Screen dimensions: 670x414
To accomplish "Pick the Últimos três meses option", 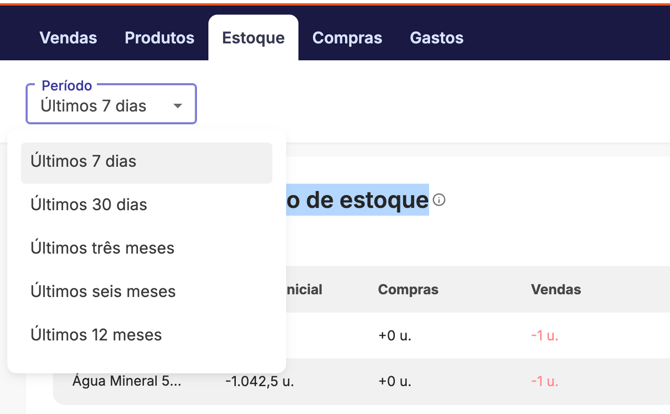I will pos(146,248).
